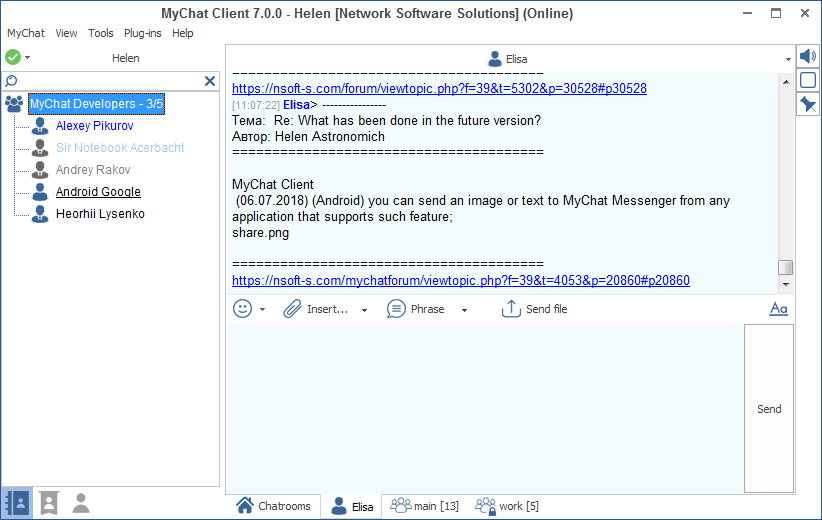This screenshot has height=520, width=822.
Task: Open the MyChat menu
Action: click(26, 33)
